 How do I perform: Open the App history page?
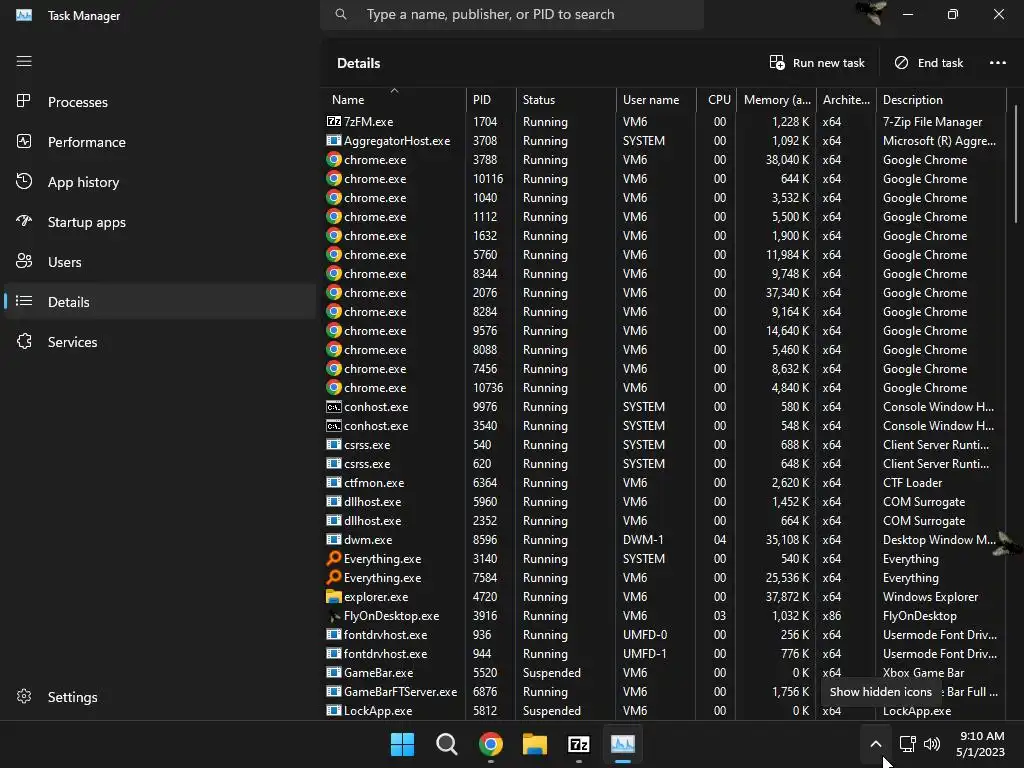click(x=160, y=182)
